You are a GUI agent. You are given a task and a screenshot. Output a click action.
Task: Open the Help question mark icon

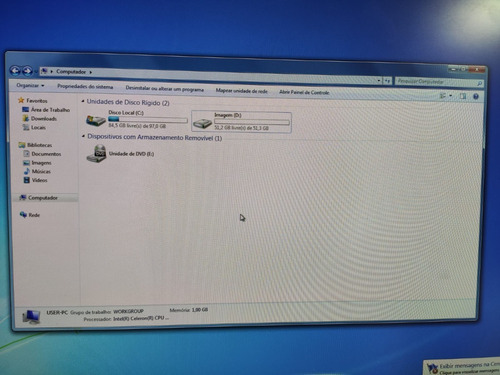(x=476, y=97)
